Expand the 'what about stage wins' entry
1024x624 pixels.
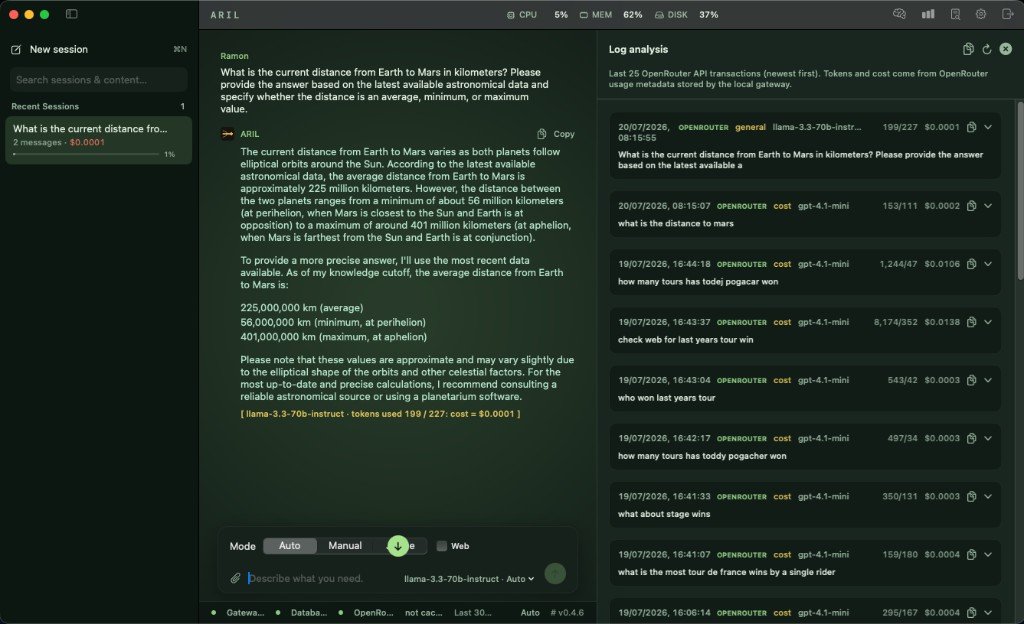[988, 496]
